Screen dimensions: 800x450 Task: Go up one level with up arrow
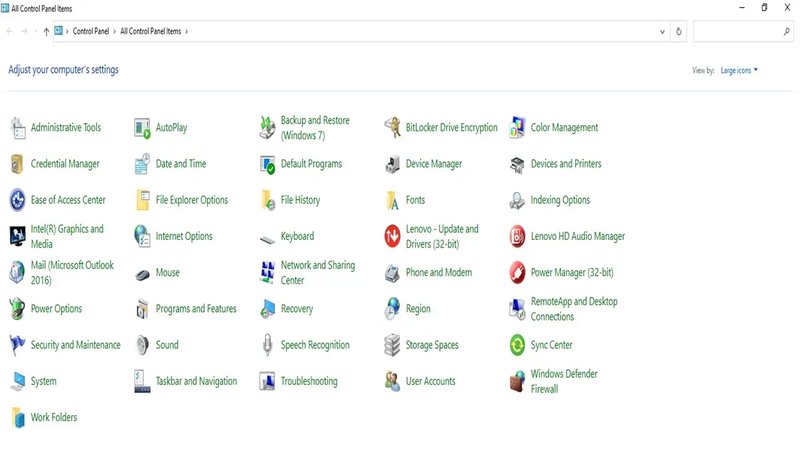pyautogui.click(x=46, y=32)
